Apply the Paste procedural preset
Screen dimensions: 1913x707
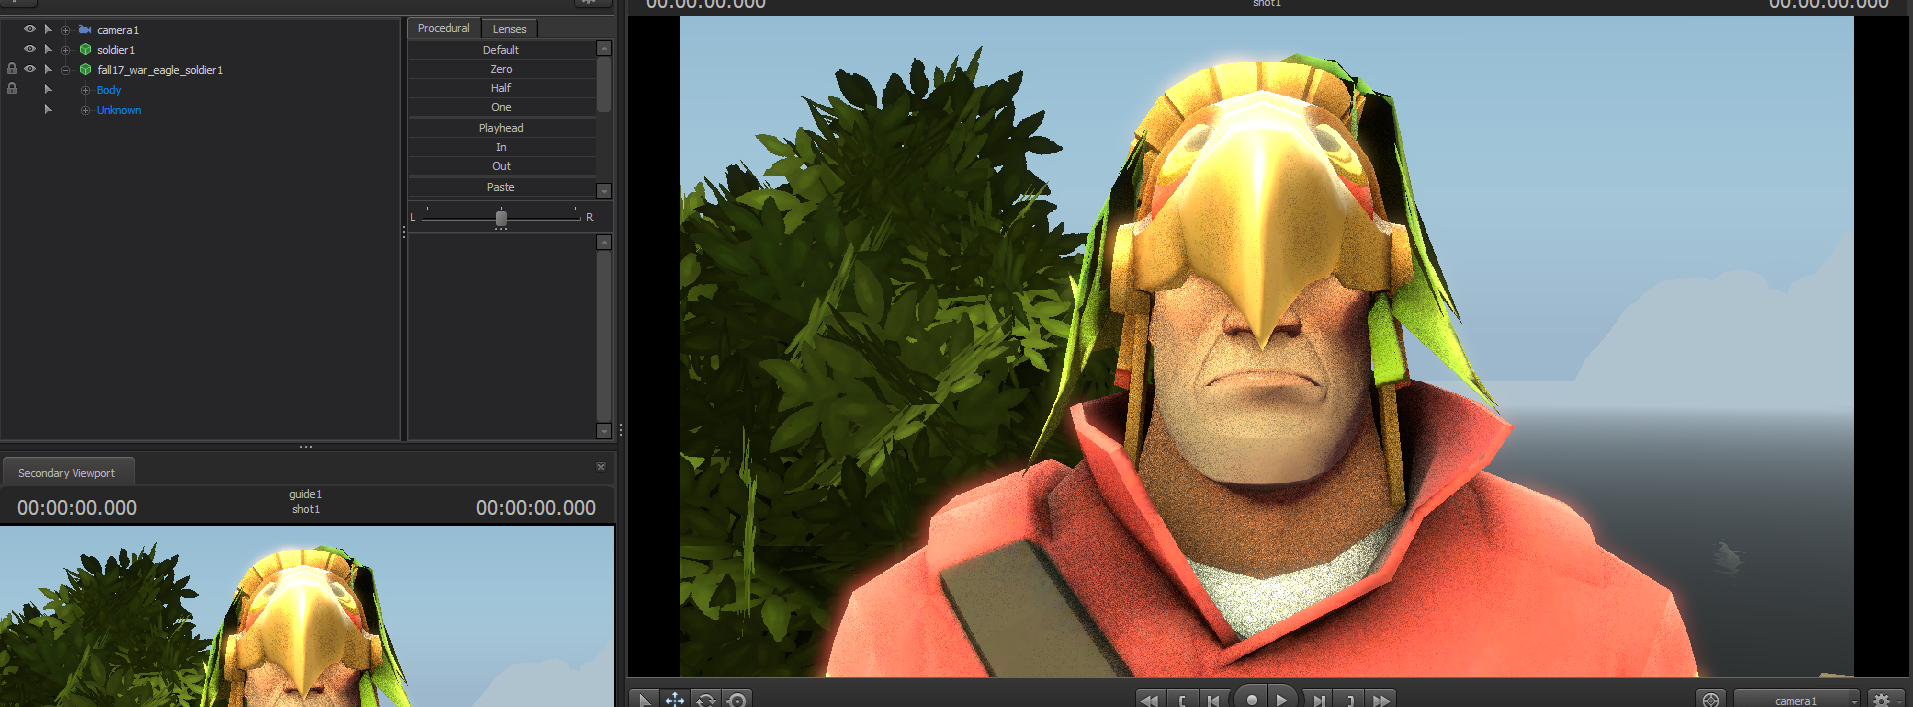[501, 187]
